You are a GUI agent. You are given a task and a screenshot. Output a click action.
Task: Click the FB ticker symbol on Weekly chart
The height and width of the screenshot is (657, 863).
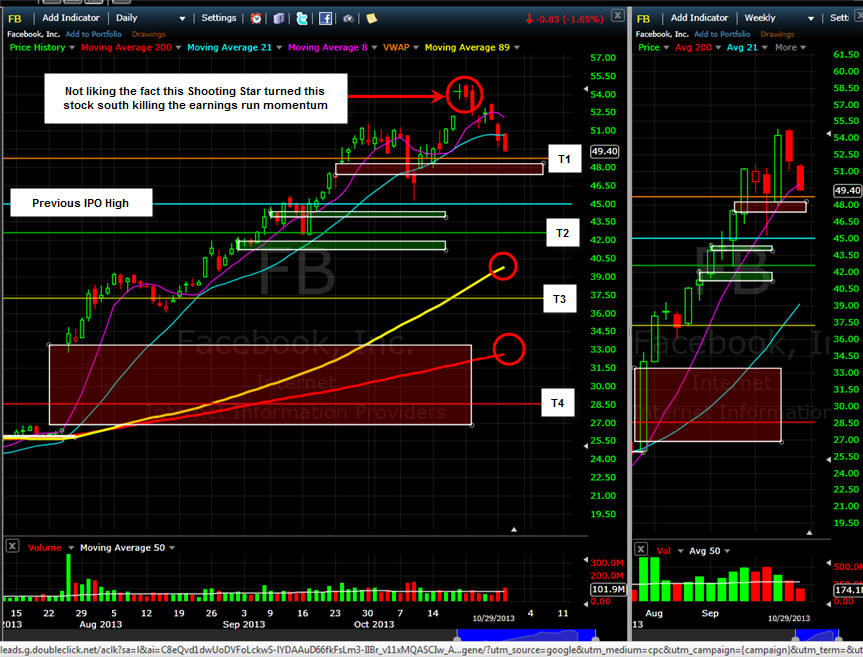click(643, 19)
